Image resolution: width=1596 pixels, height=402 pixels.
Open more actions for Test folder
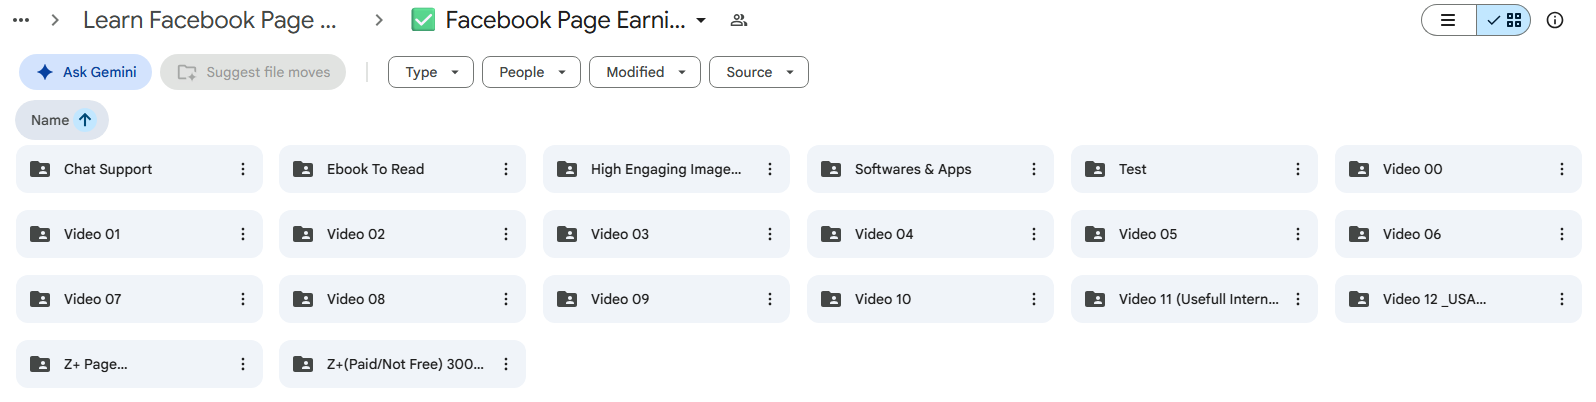tap(1298, 169)
